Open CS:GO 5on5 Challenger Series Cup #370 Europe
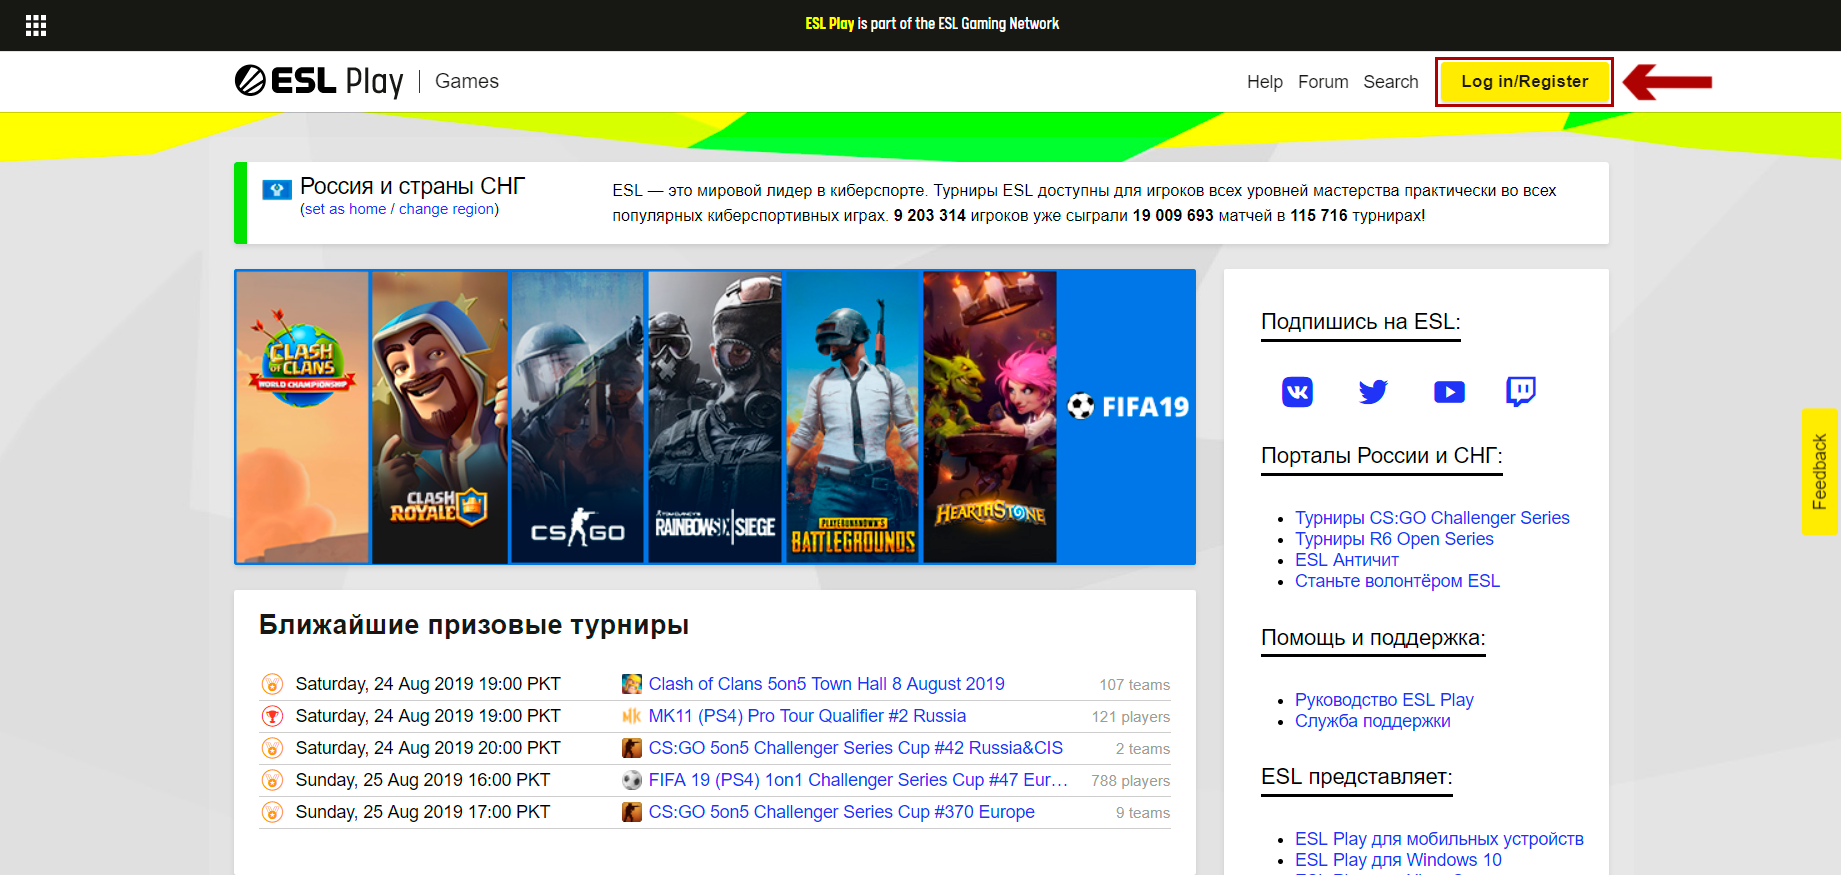1841x875 pixels. click(842, 812)
